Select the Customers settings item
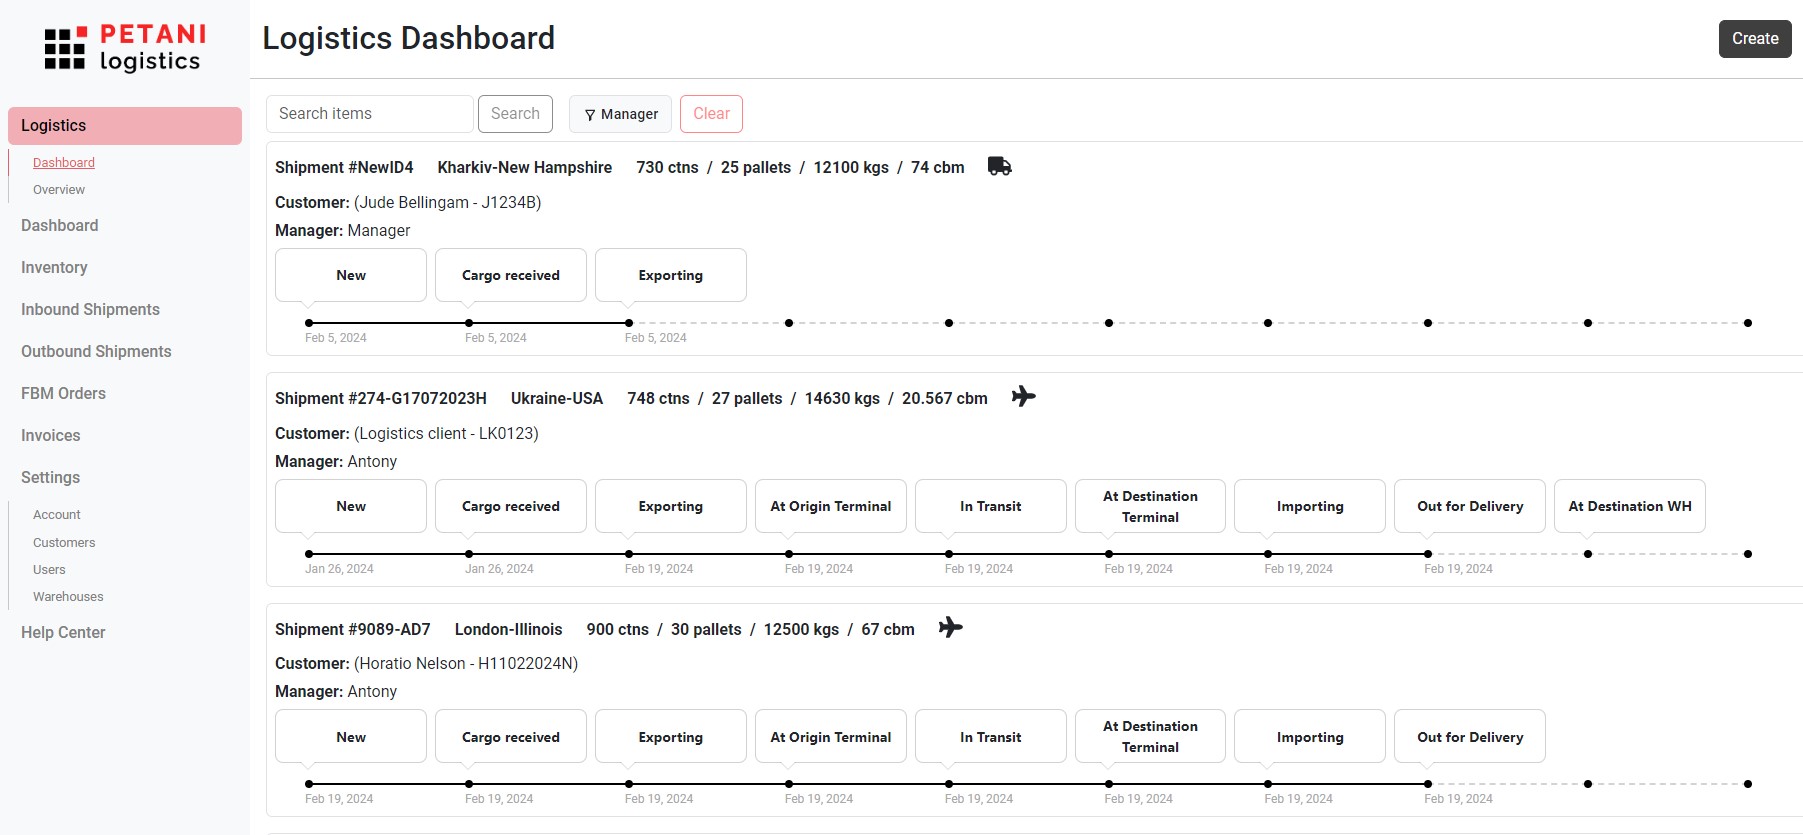Screen dimensions: 1803x835 64,543
